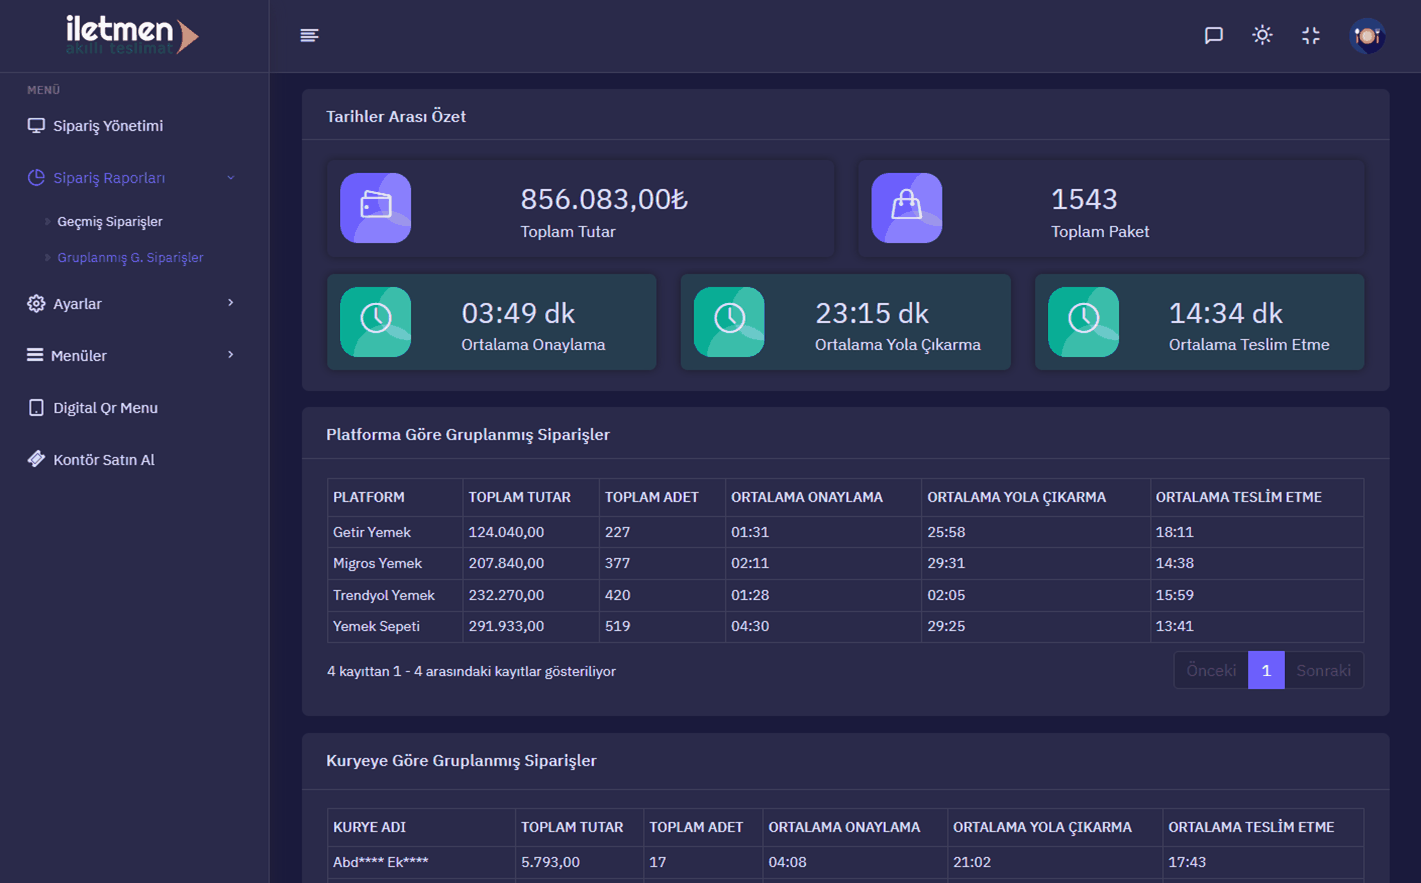The image size is (1421, 883).
Task: Click the iletmen logo
Action: (132, 35)
